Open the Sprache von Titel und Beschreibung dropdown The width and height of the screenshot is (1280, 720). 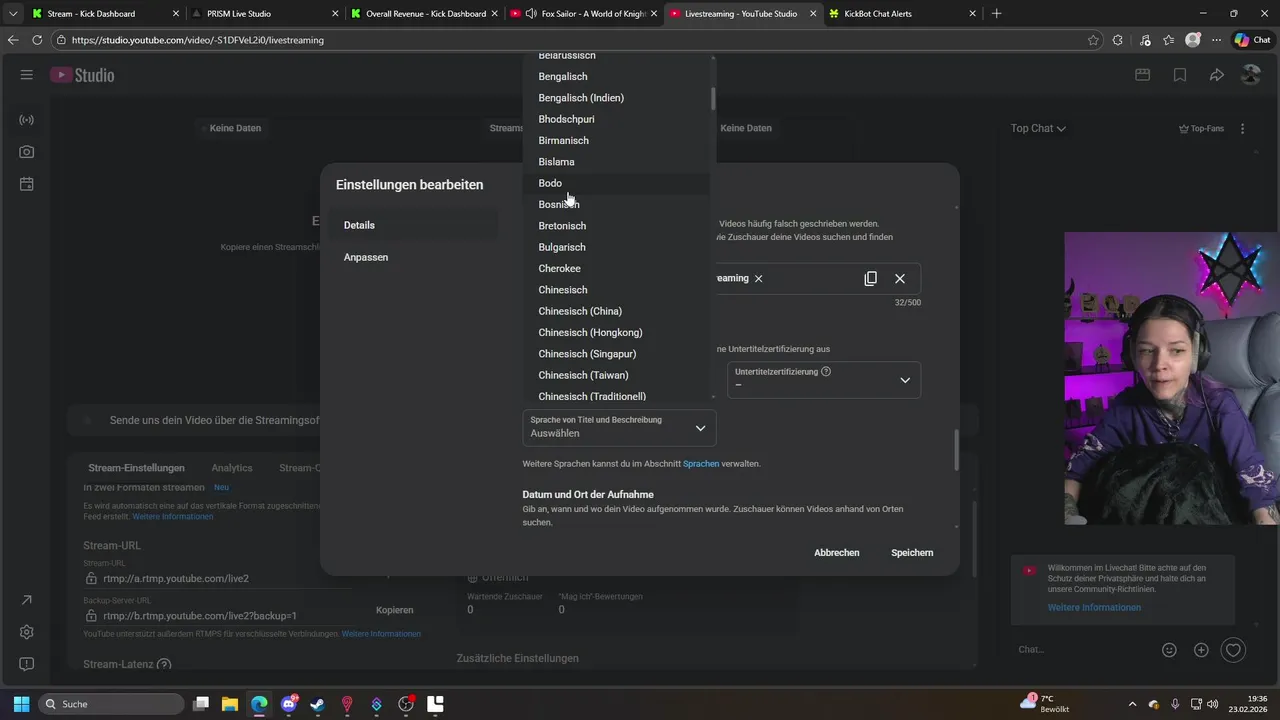[x=619, y=427]
